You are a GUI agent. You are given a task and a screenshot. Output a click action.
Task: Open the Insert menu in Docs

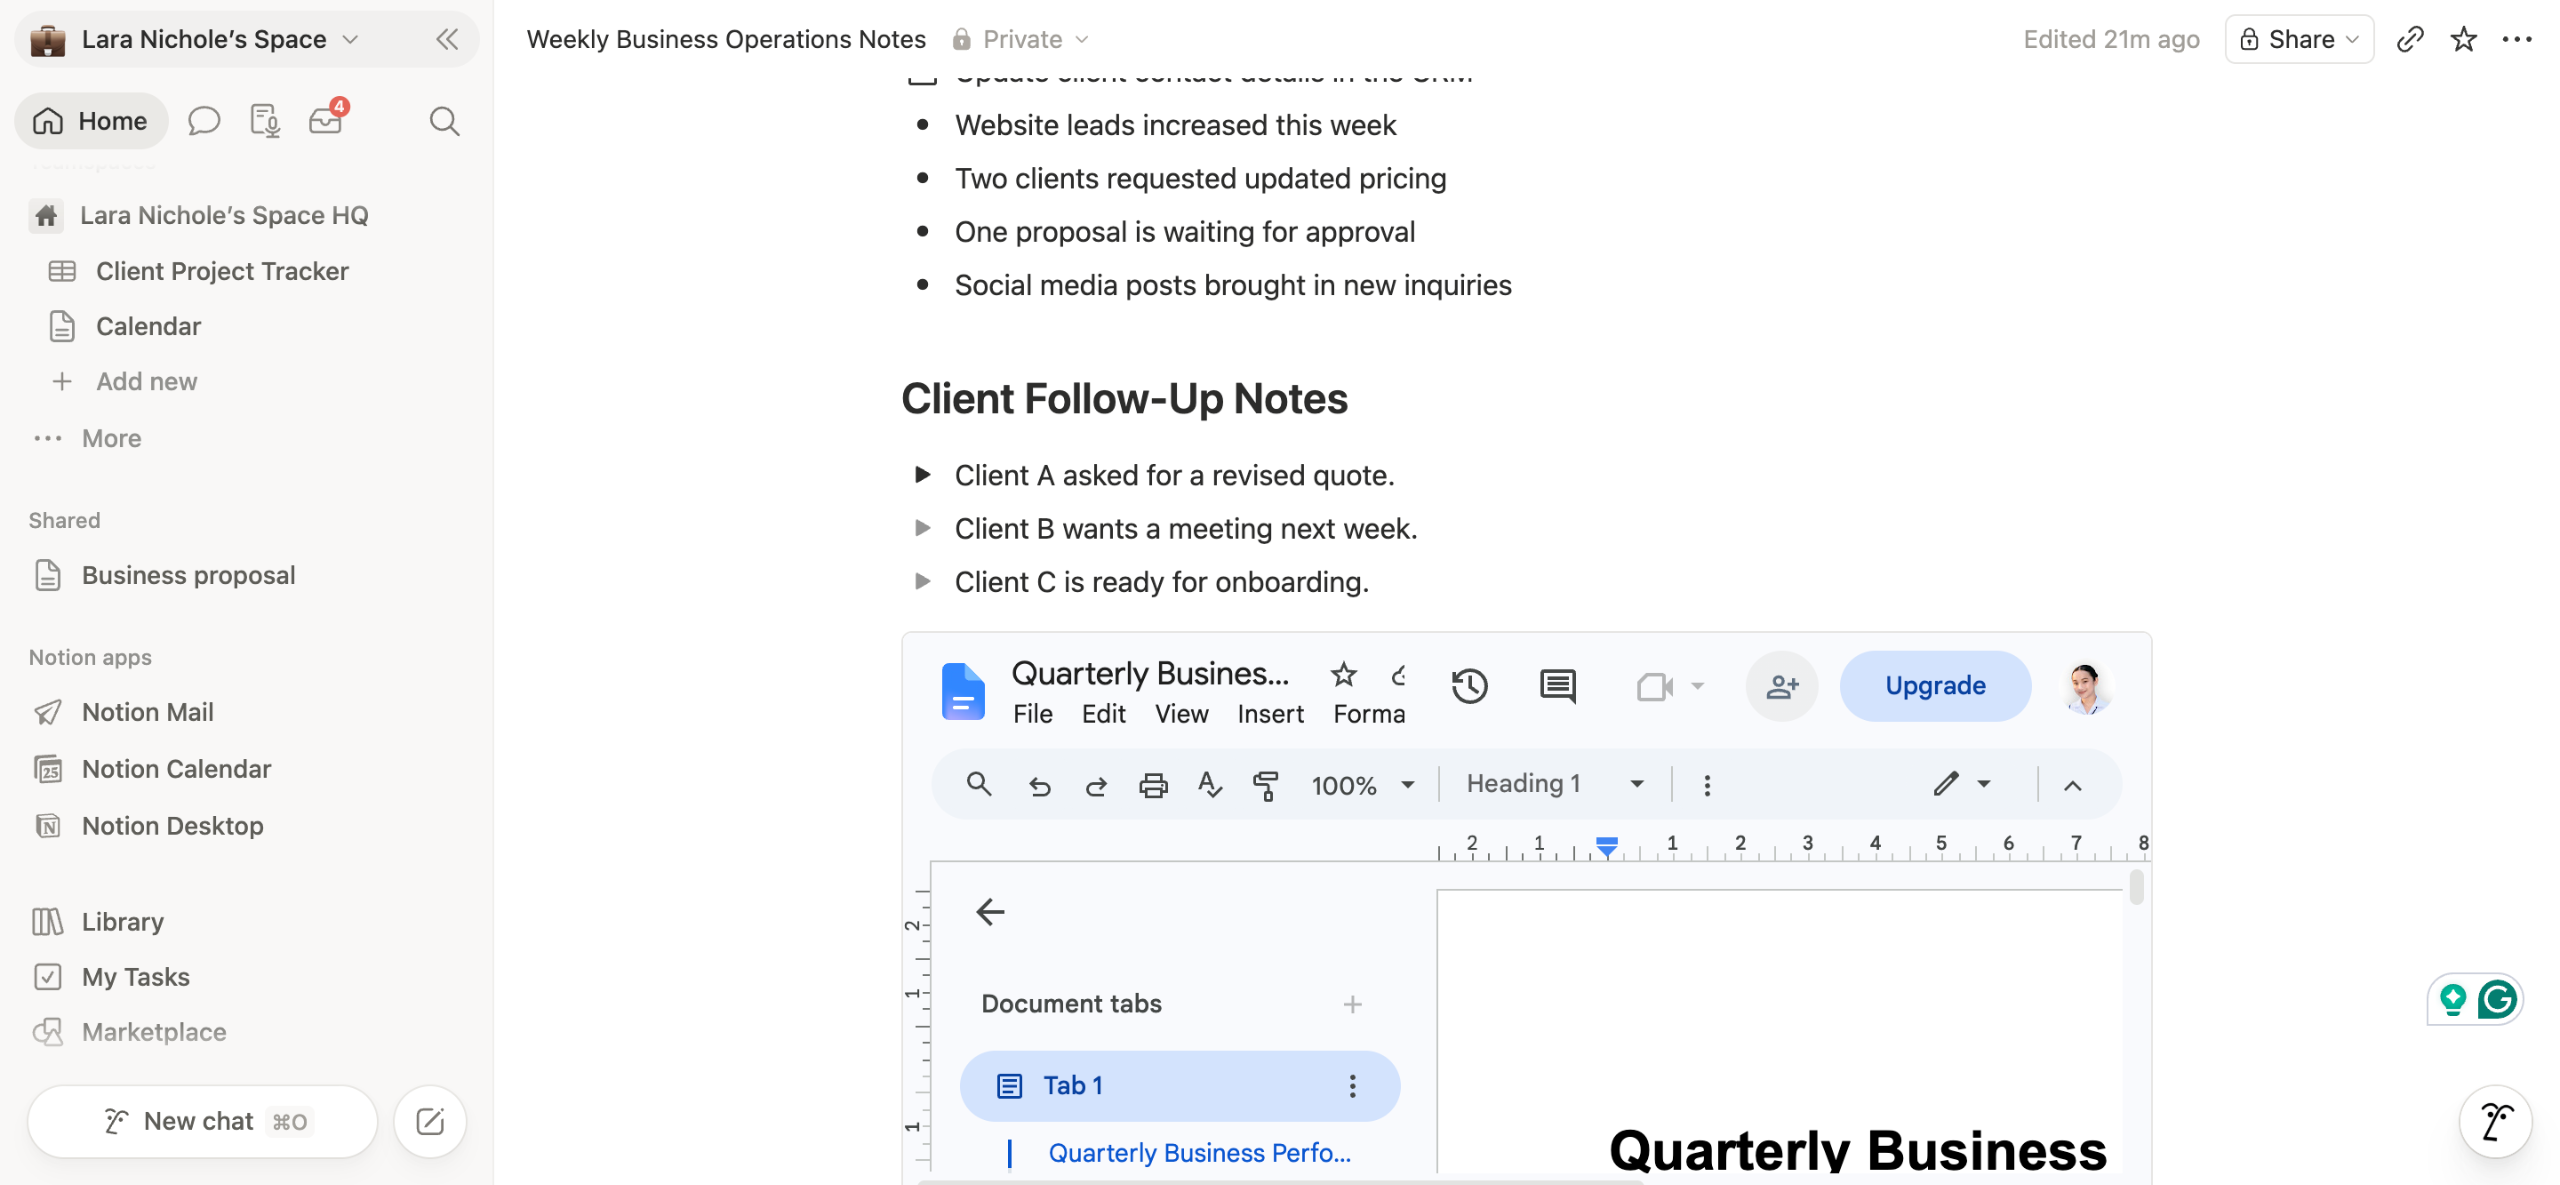pyautogui.click(x=1270, y=714)
